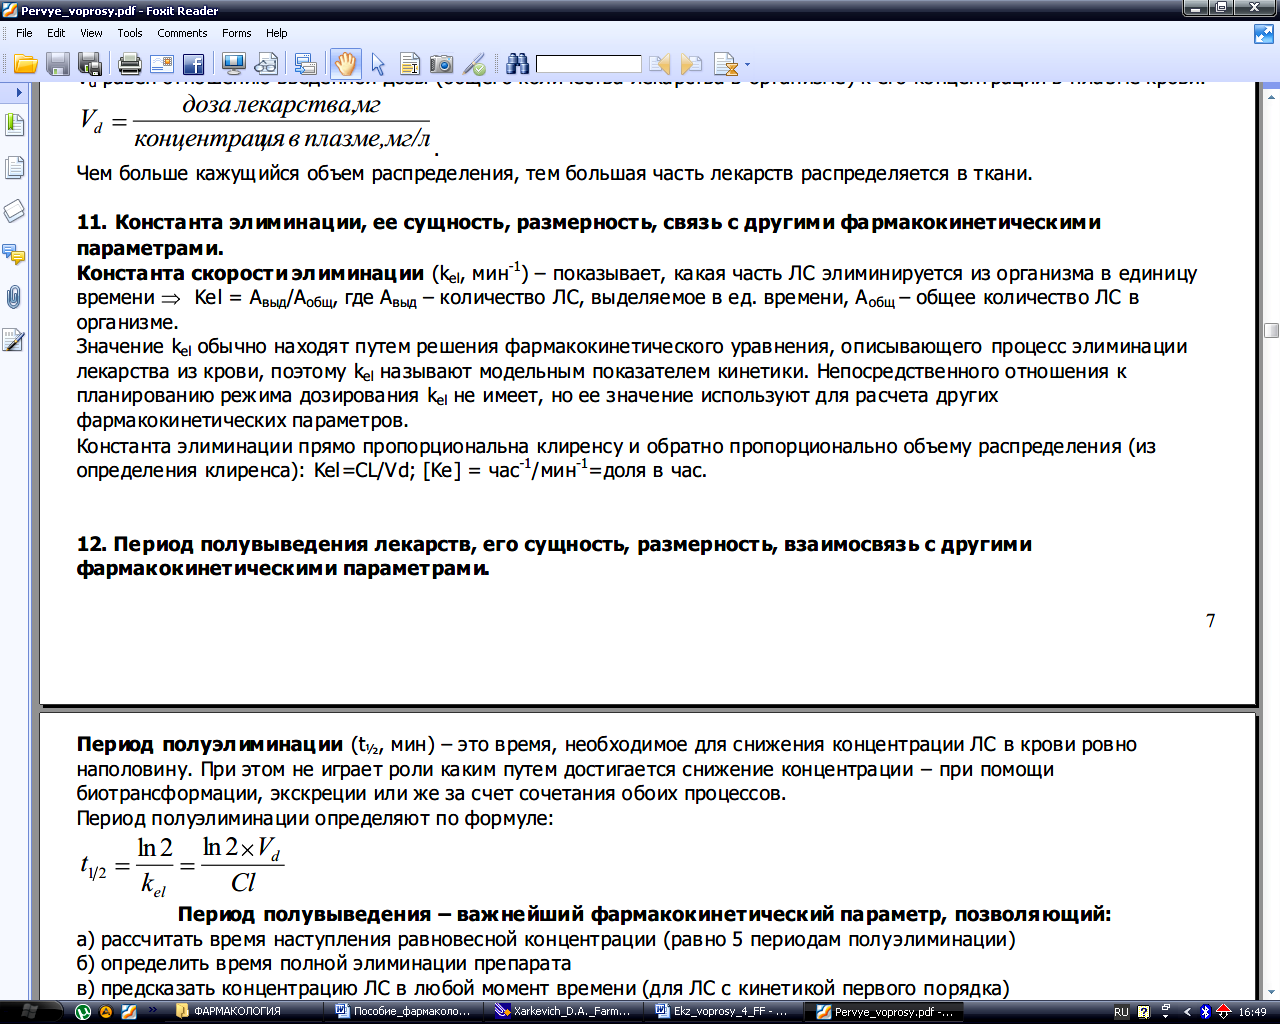1280x1024 pixels.
Task: Click the Print toolbar icon
Action: tap(130, 64)
